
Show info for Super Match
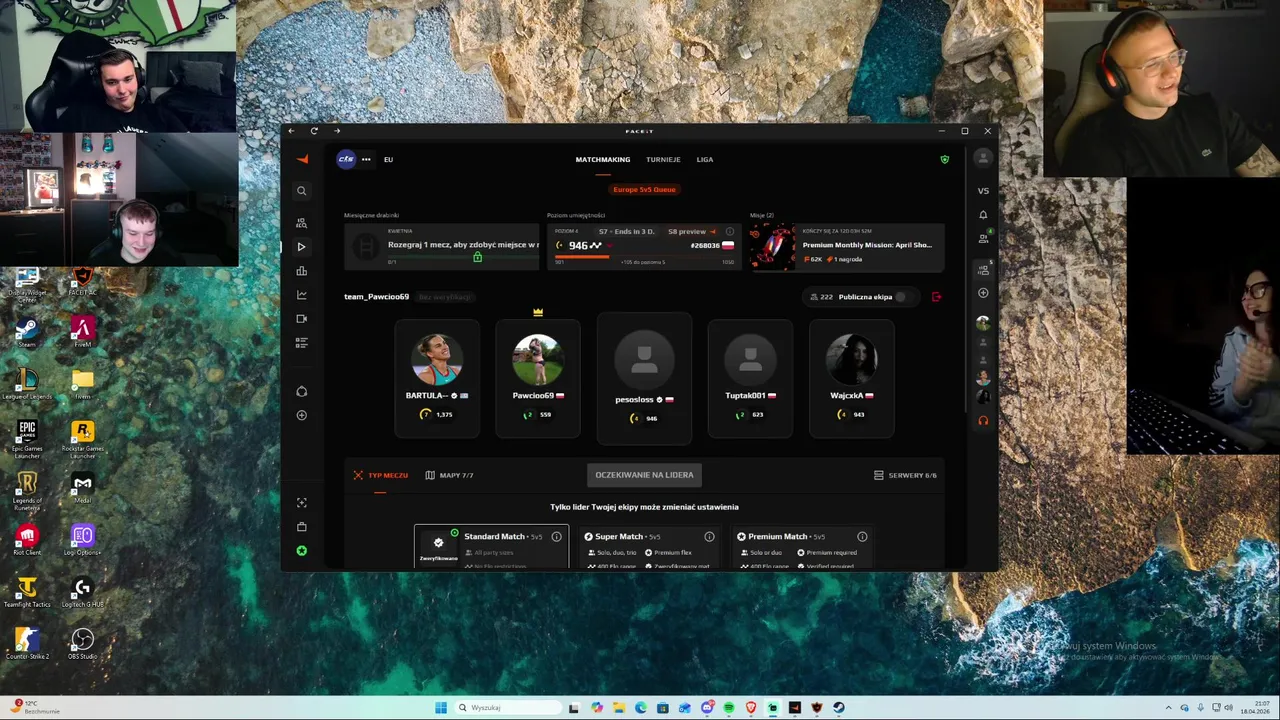click(709, 537)
